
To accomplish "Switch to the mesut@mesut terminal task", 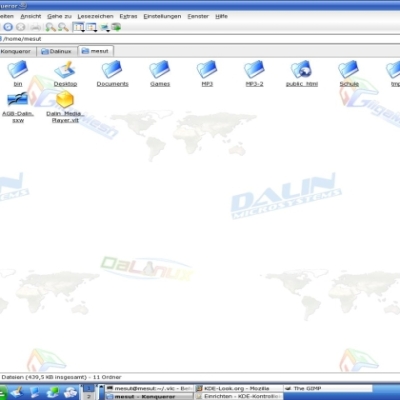I will coord(149,388).
